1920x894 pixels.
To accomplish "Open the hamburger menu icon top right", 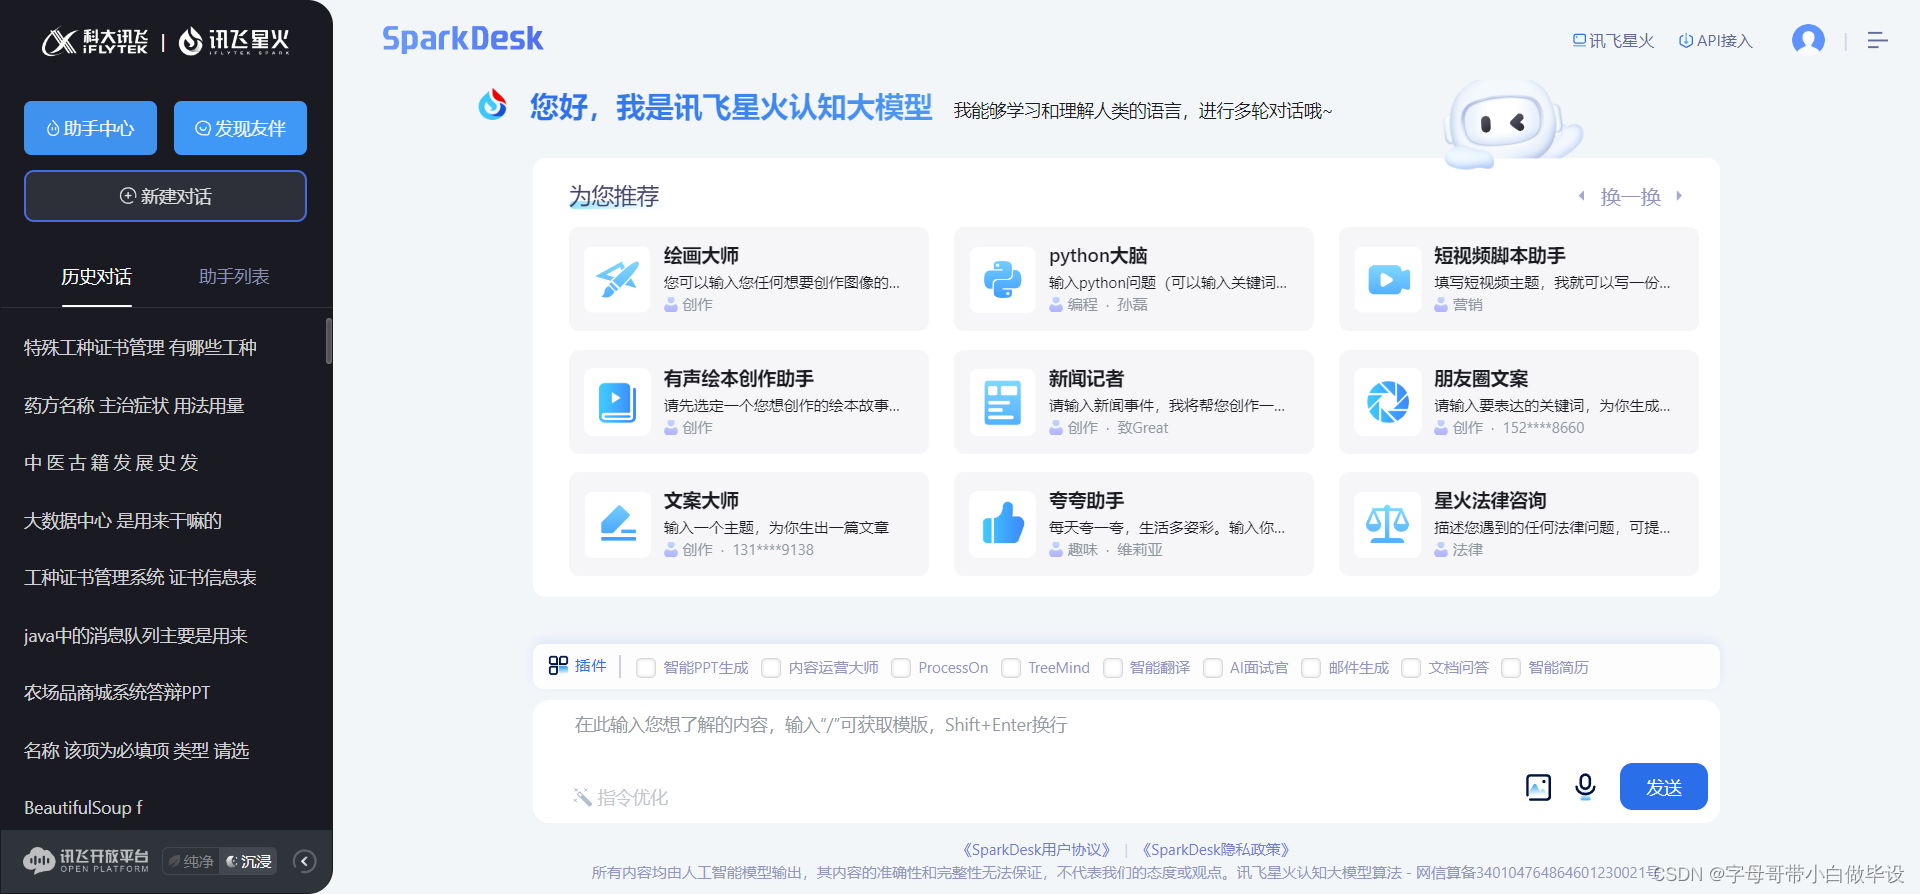I will point(1877,40).
